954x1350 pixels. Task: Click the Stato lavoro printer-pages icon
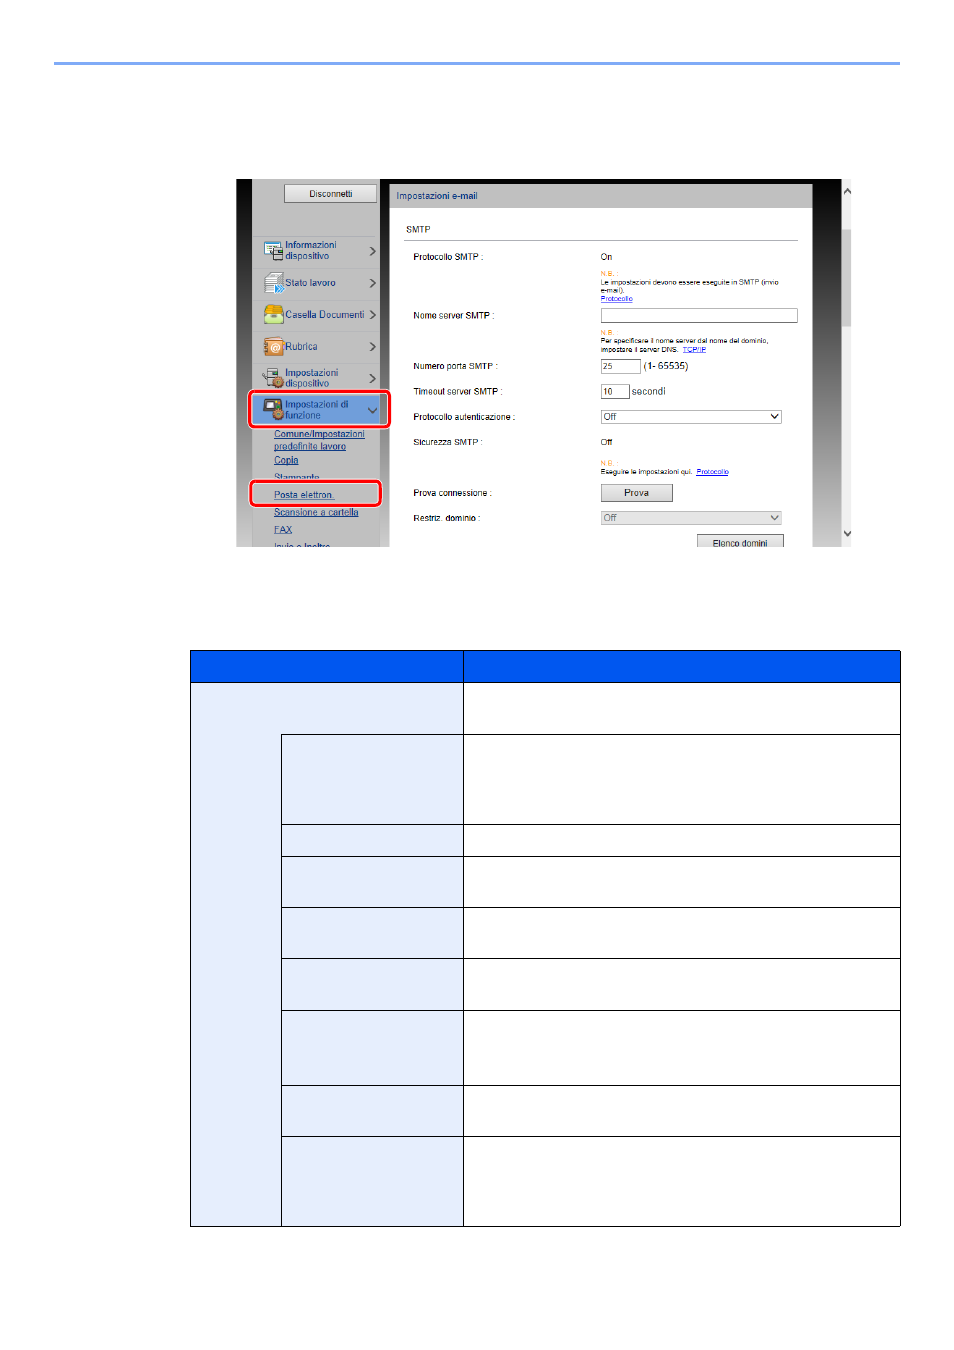pos(273,283)
